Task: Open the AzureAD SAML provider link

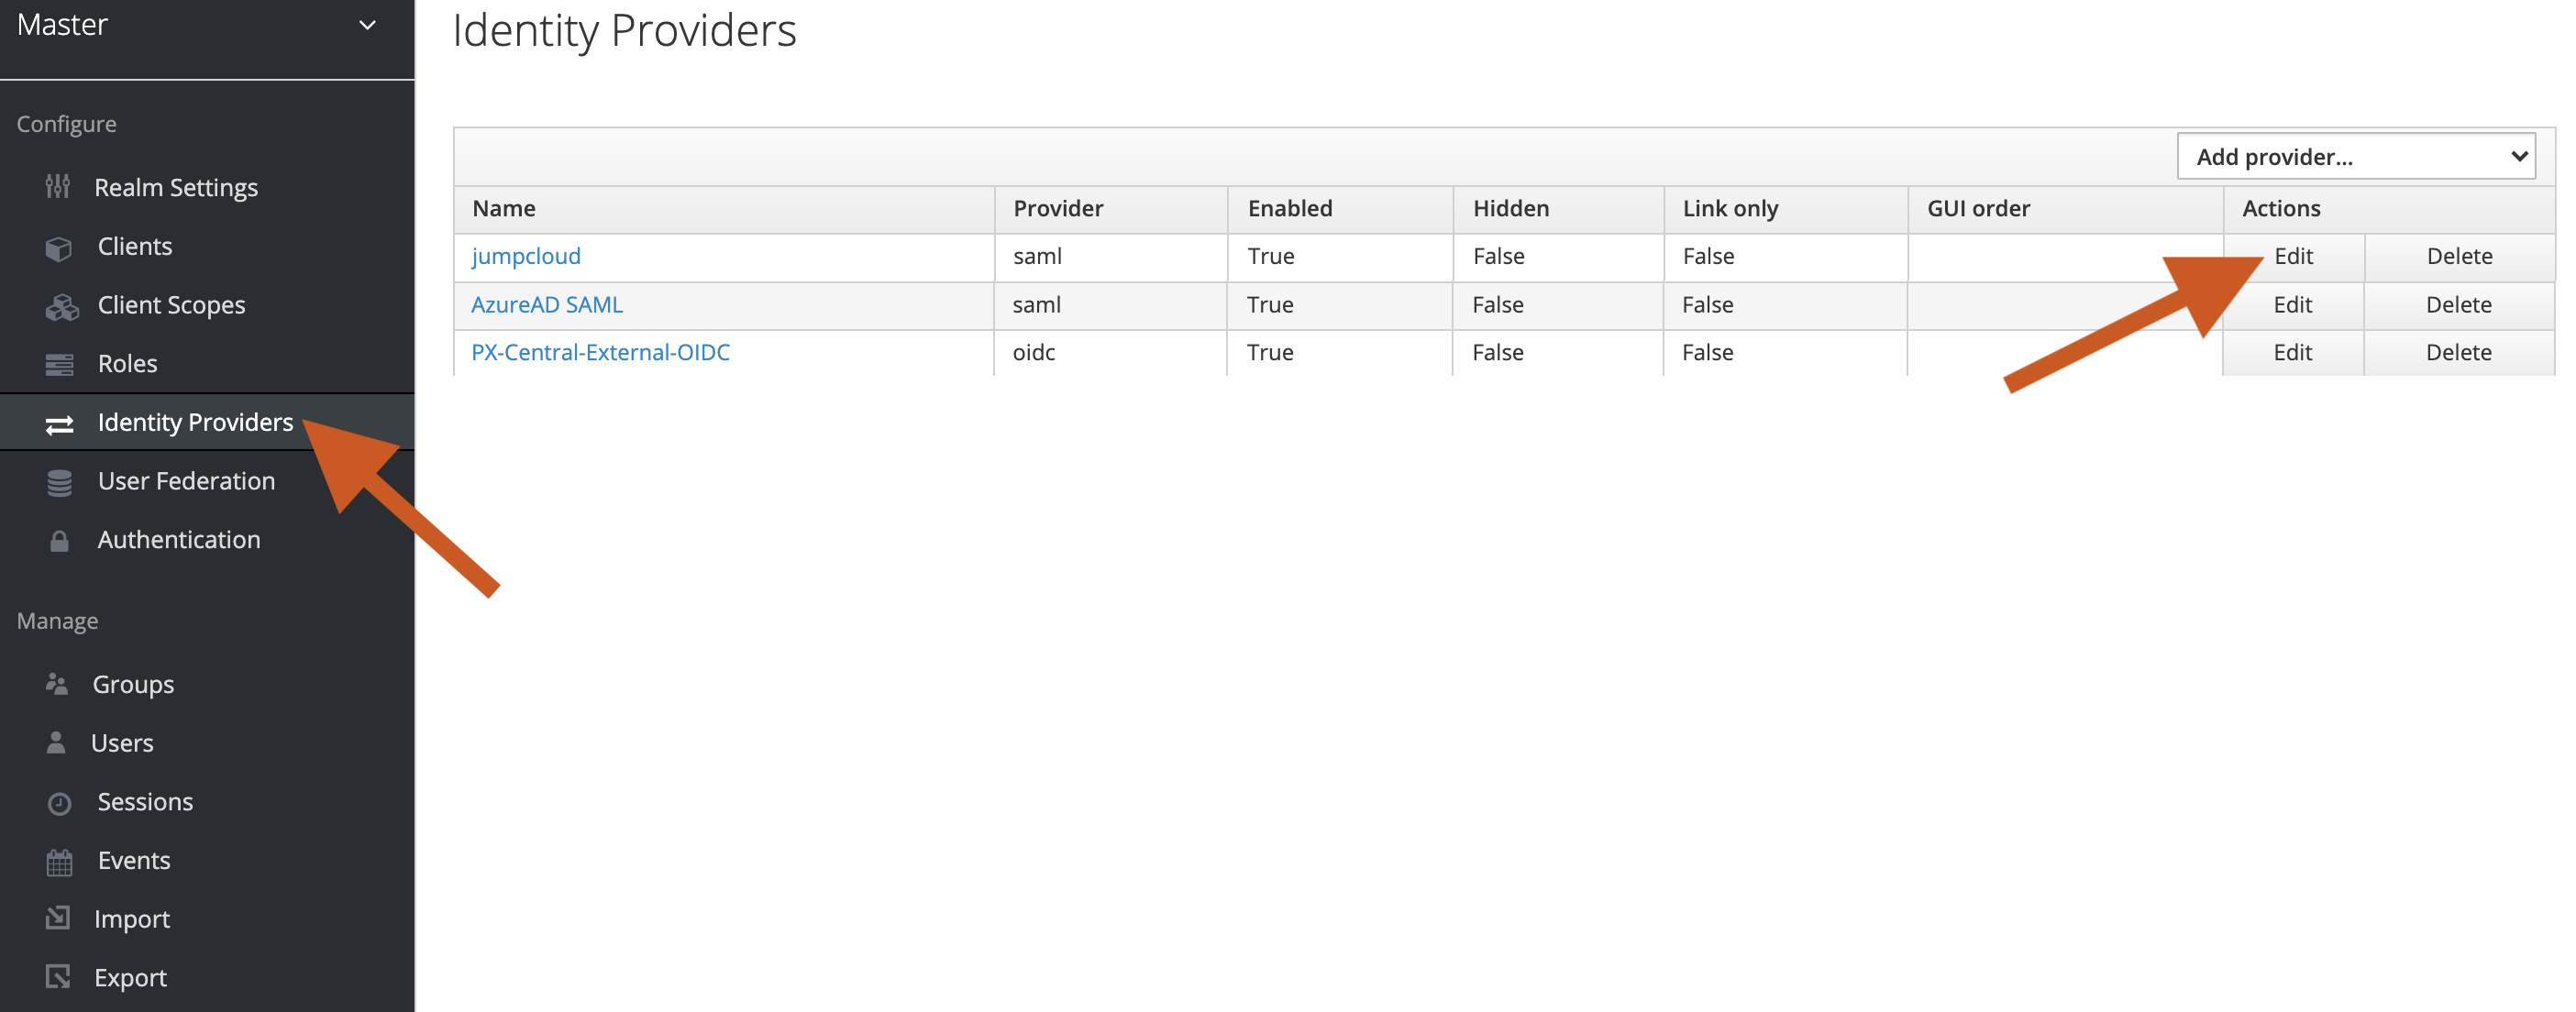Action: [x=547, y=304]
